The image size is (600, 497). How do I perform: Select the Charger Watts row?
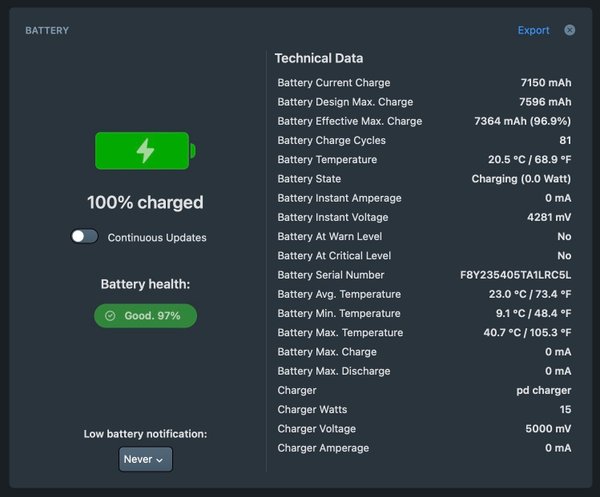click(424, 409)
